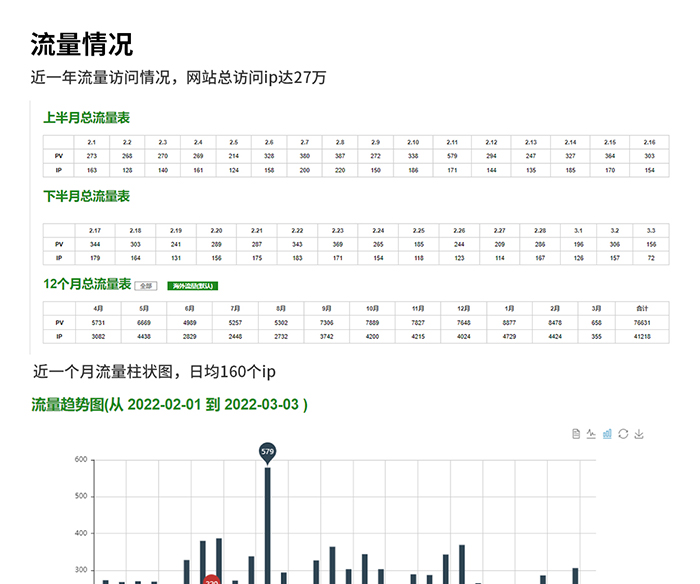
Task: Switch the chart to bar type
Action: 607,434
